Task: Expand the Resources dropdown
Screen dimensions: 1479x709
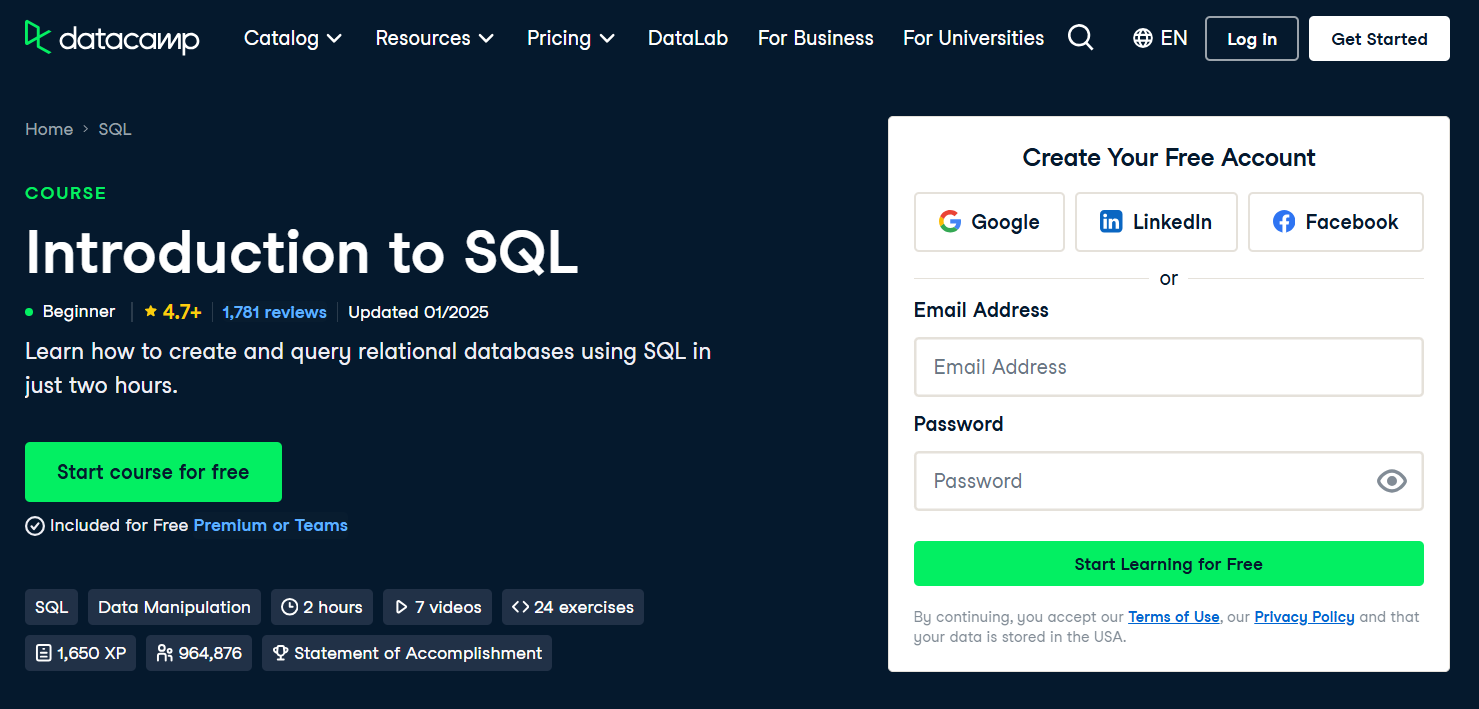Action: click(435, 38)
